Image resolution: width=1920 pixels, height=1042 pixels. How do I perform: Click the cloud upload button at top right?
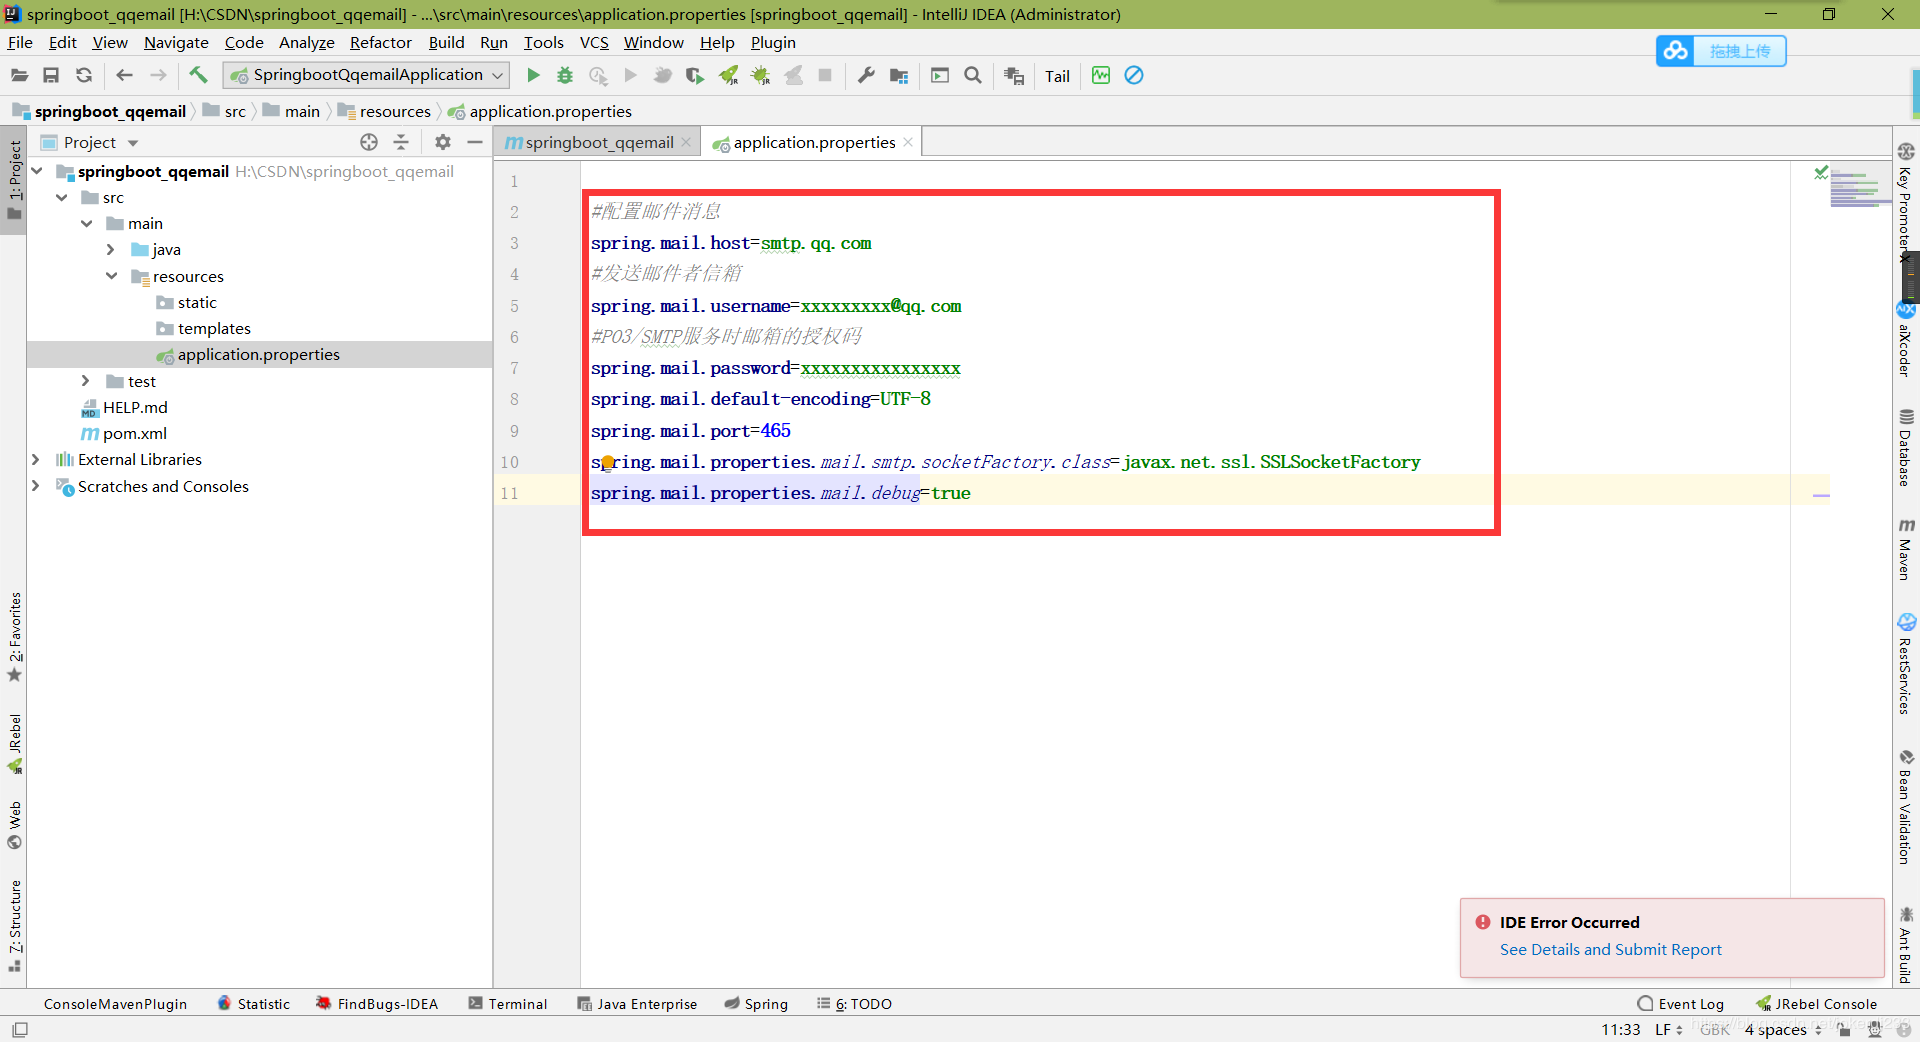click(x=1721, y=51)
